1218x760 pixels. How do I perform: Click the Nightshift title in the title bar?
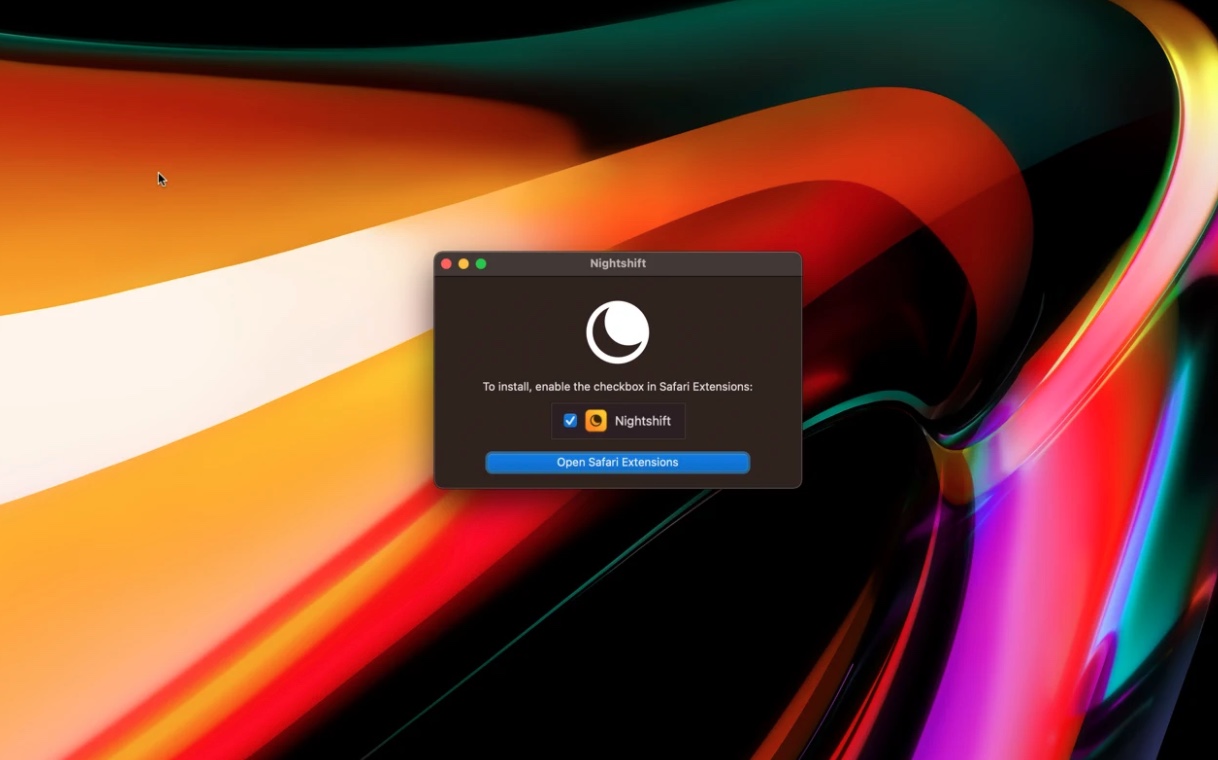tap(617, 264)
